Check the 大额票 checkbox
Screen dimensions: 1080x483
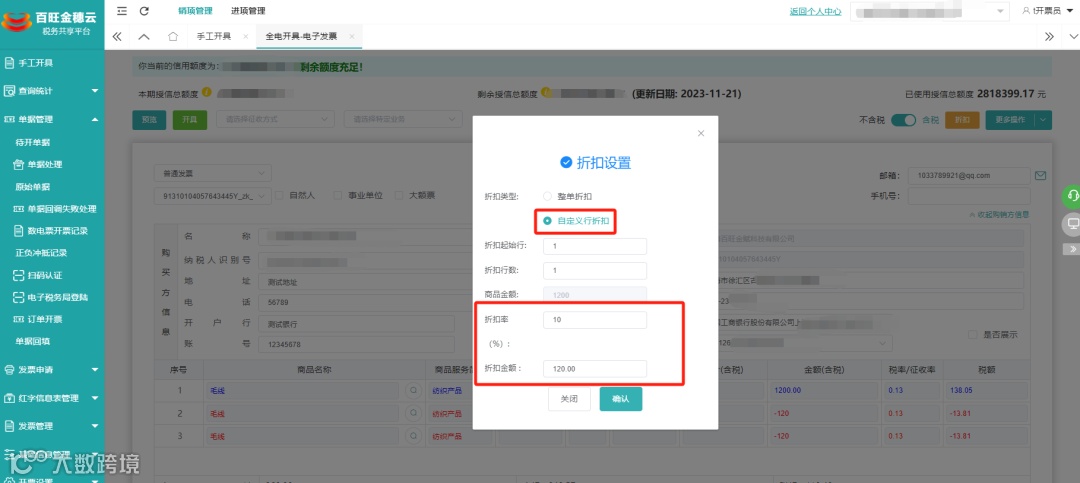tap(399, 196)
